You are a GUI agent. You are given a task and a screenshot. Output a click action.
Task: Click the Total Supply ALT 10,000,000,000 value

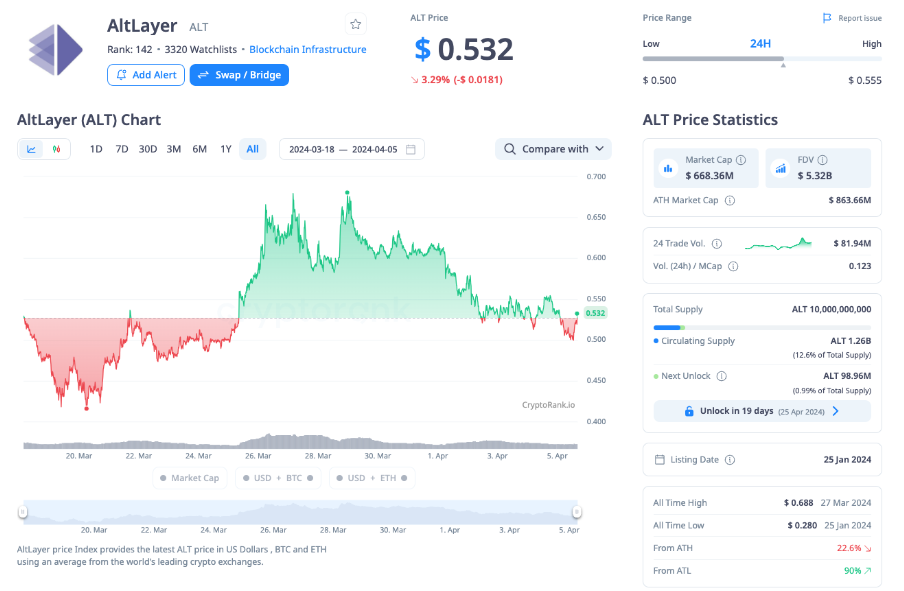[831, 310]
